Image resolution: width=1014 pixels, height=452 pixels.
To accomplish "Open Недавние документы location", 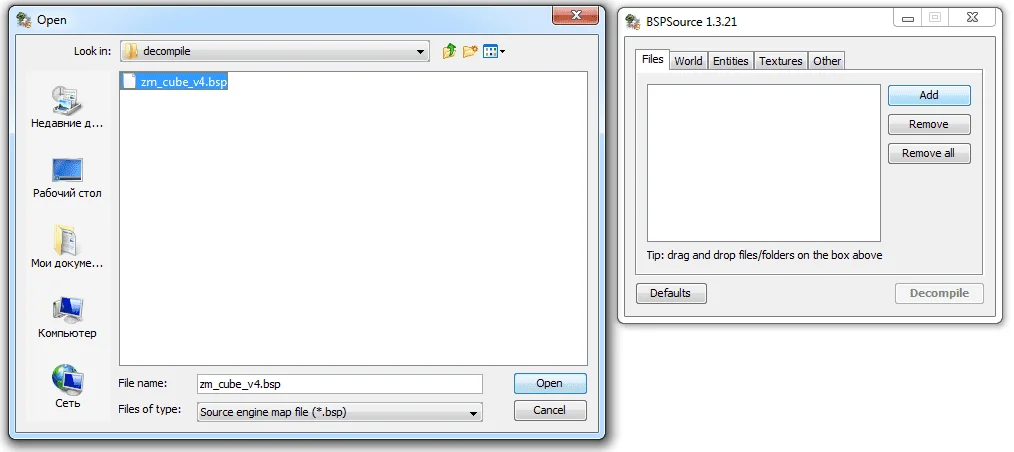I will [67, 107].
